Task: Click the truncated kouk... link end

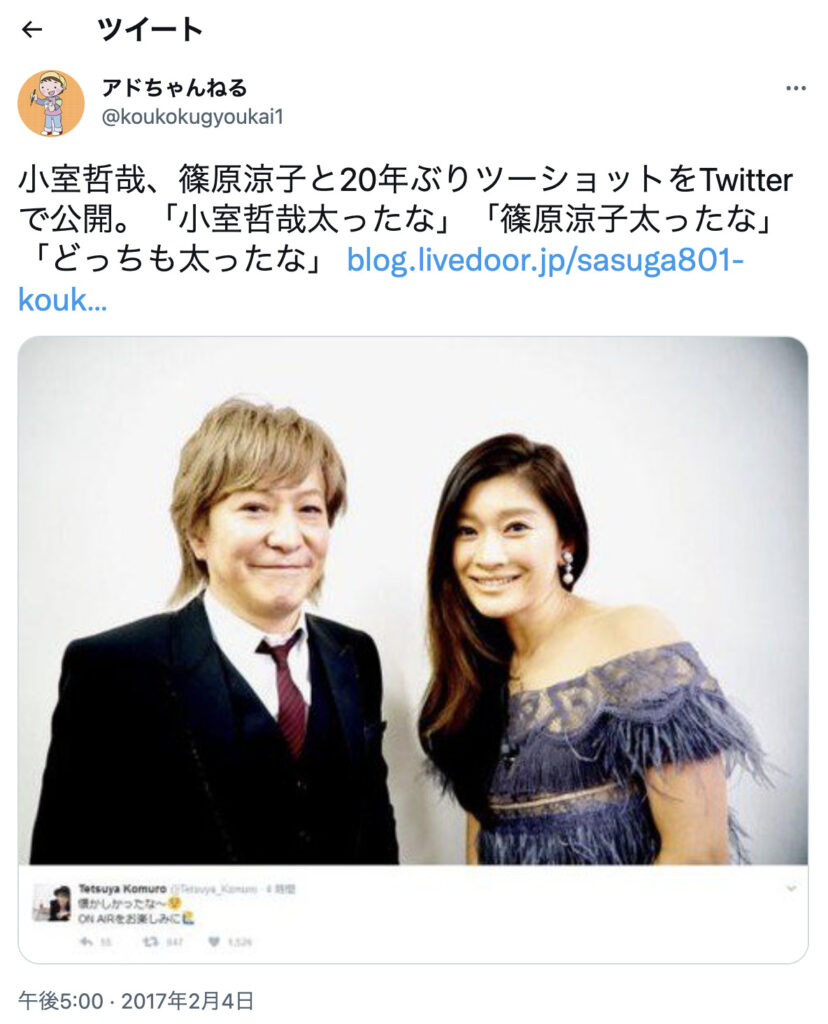Action: pyautogui.click(x=62, y=300)
